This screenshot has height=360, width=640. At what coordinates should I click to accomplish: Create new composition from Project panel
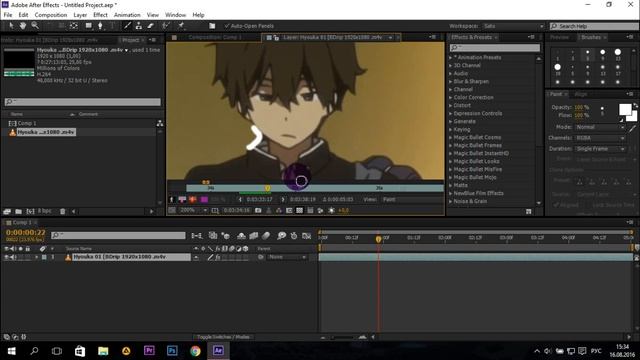point(30,211)
